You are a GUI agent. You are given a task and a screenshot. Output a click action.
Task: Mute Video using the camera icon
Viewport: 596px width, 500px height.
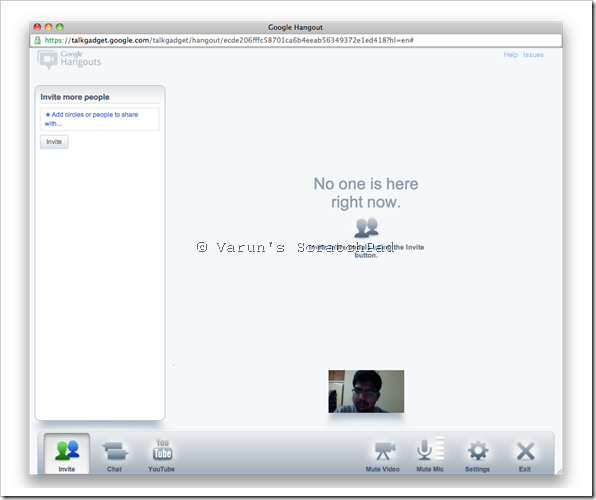pos(383,456)
